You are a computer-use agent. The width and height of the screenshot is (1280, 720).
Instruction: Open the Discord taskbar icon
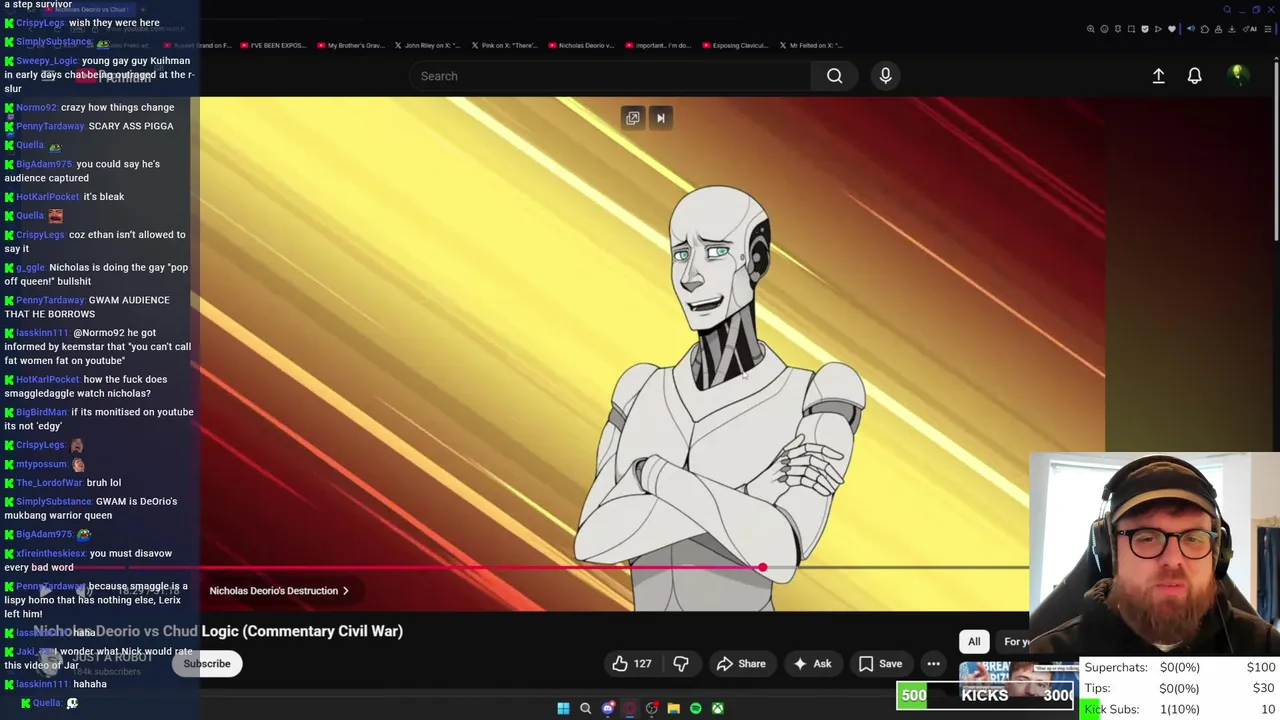[x=607, y=709]
